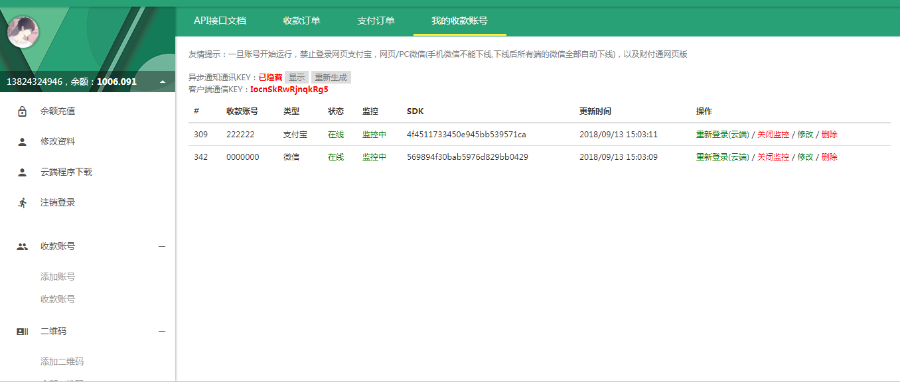Image resolution: width=900 pixels, height=382 pixels.
Task: Click 关闭监控 for account 0000000
Action: [773, 157]
